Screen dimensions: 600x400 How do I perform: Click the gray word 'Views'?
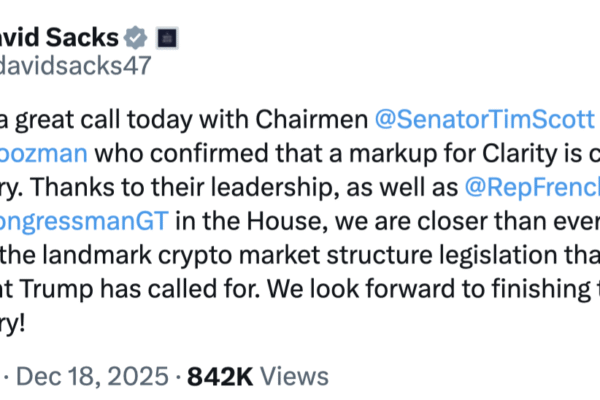293,376
